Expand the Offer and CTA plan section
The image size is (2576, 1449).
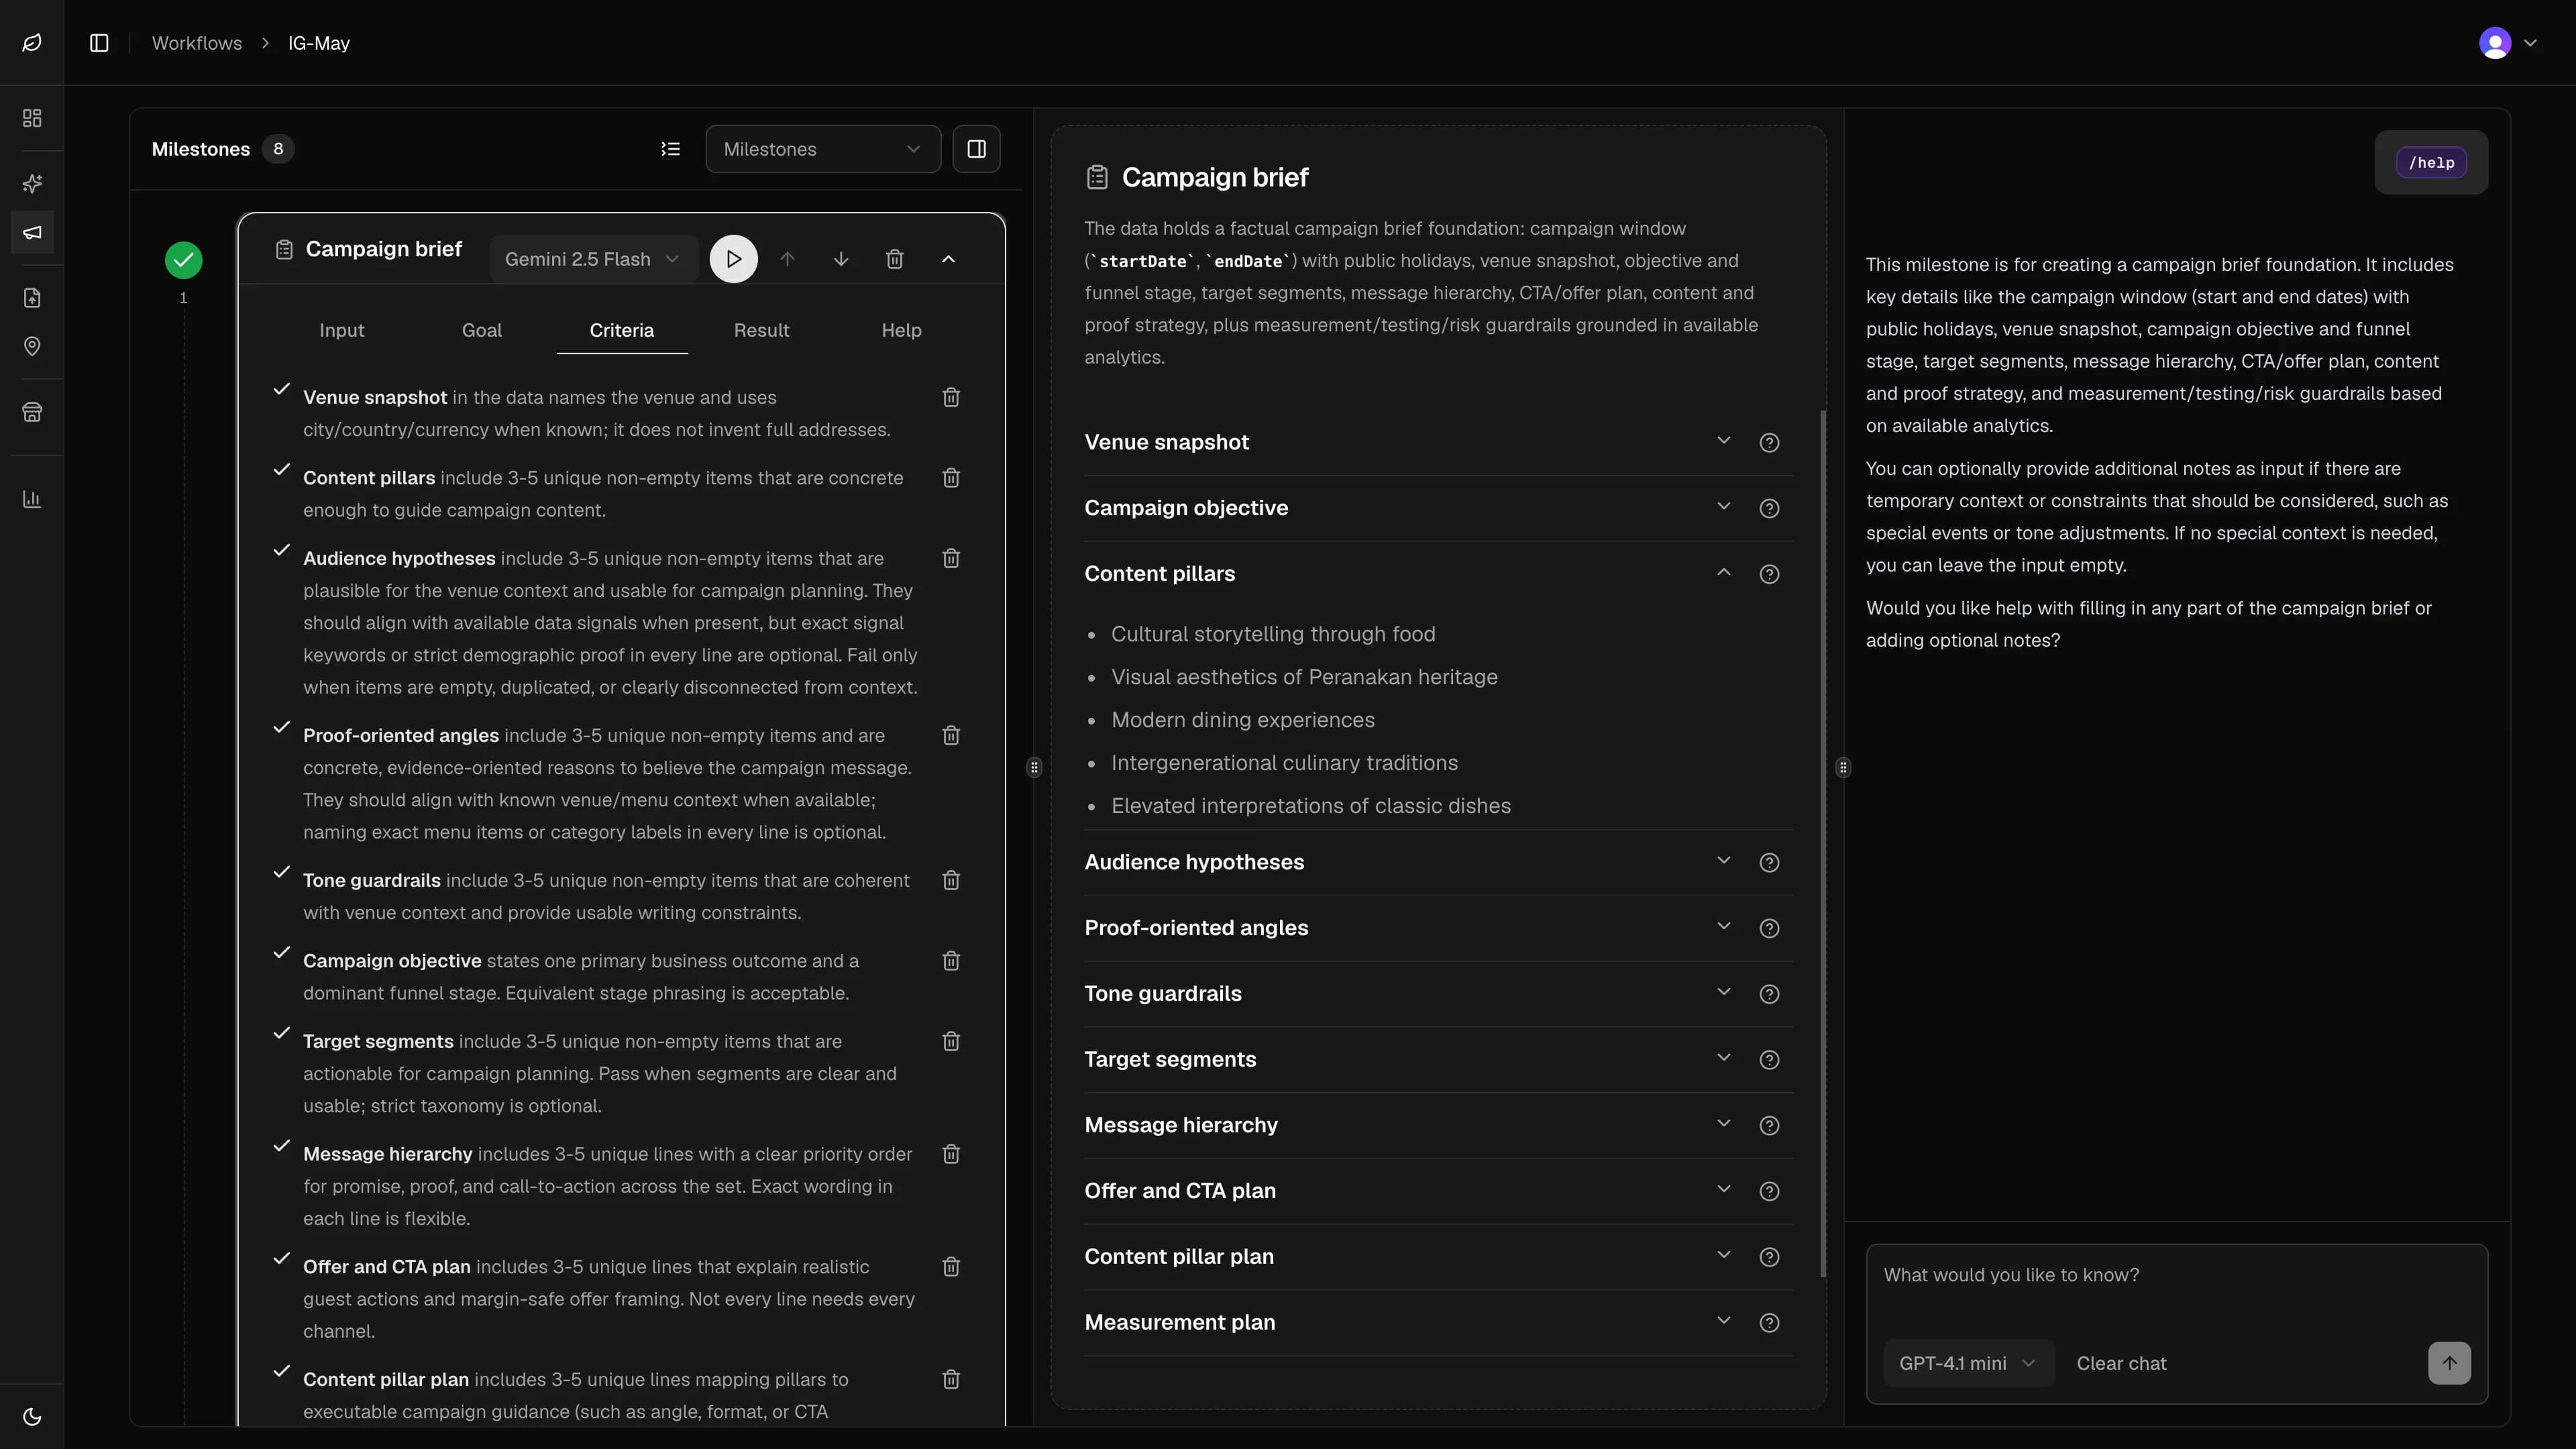click(1723, 1189)
